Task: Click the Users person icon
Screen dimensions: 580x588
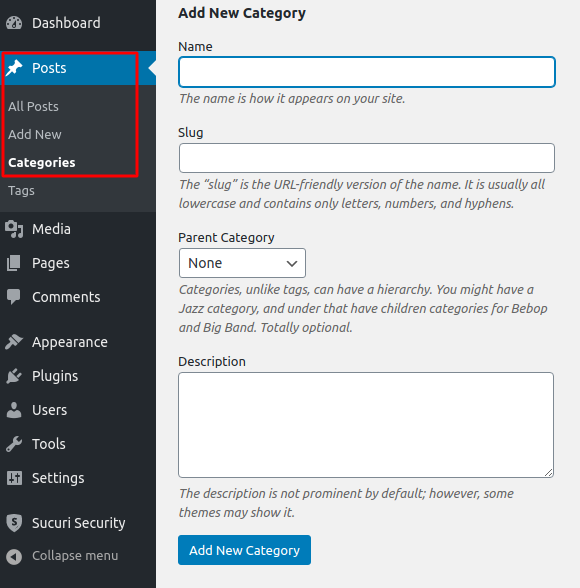Action: tap(14, 410)
